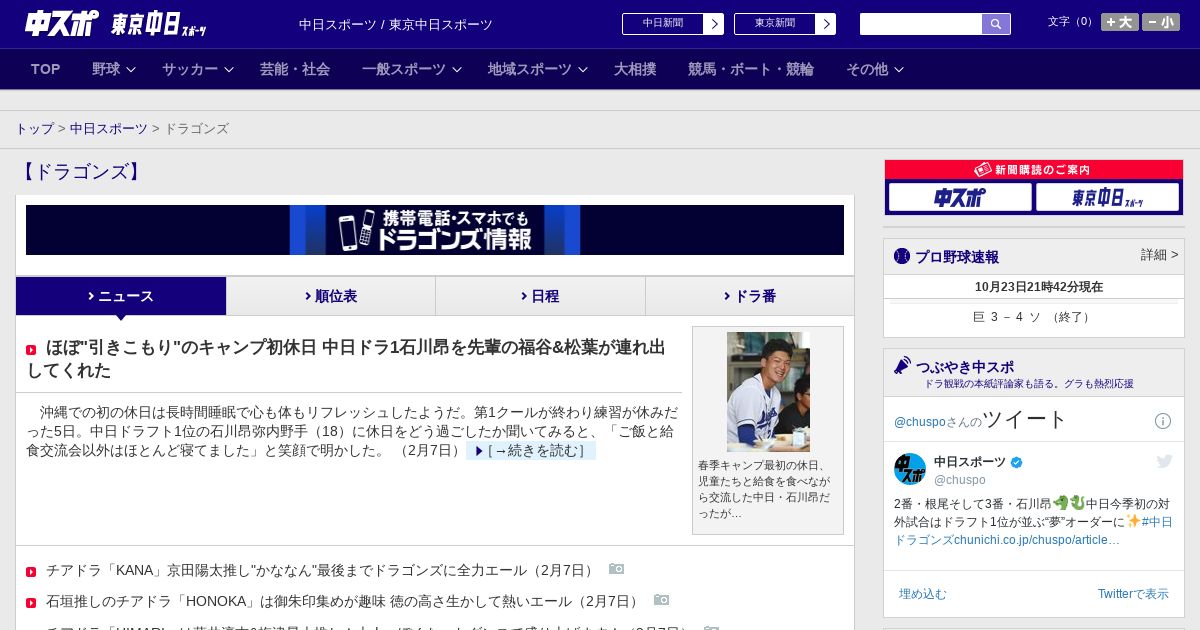The height and width of the screenshot is (630, 1200).
Task: Click 埋め込む embed link
Action: pos(922,594)
